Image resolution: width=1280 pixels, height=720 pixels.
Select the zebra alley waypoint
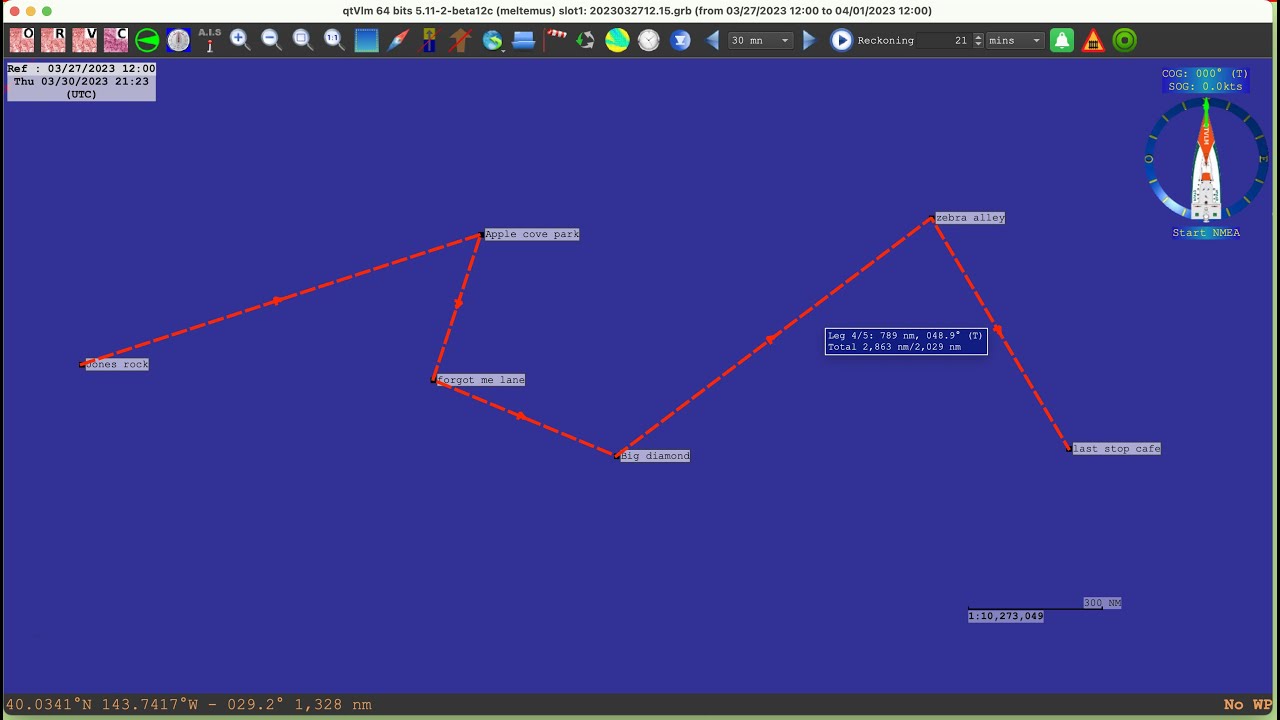pos(970,218)
